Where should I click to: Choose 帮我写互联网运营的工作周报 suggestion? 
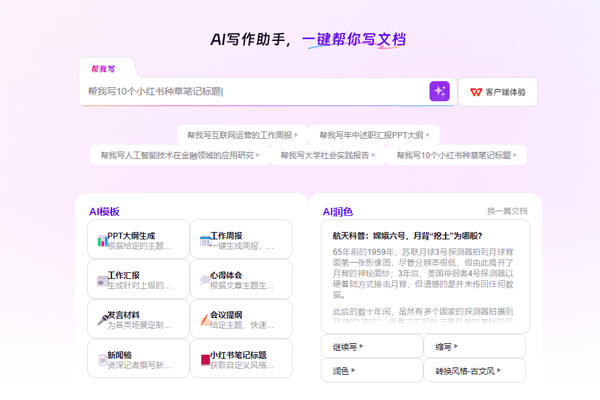243,135
